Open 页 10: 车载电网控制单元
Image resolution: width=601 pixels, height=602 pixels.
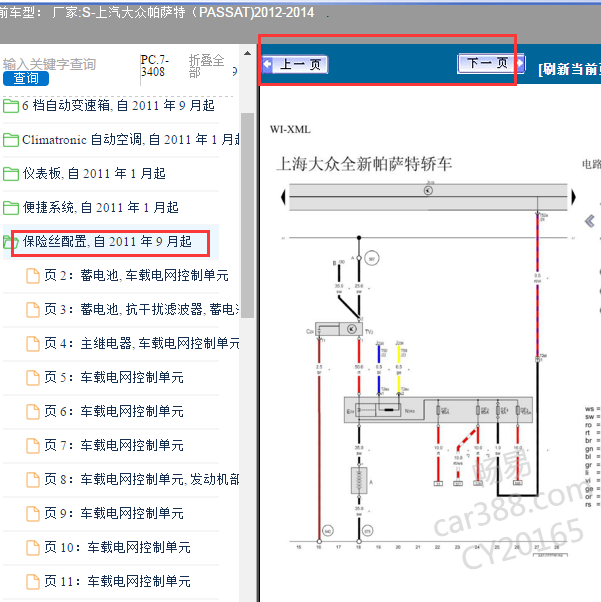click(117, 547)
